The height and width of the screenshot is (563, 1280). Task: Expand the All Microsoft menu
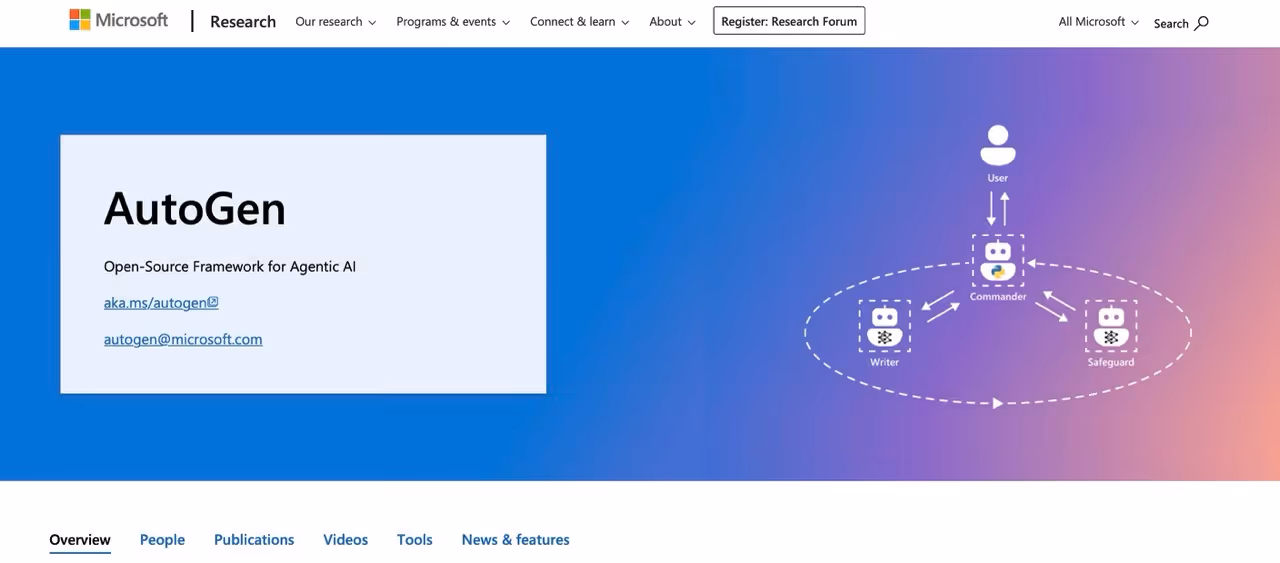pos(1098,21)
